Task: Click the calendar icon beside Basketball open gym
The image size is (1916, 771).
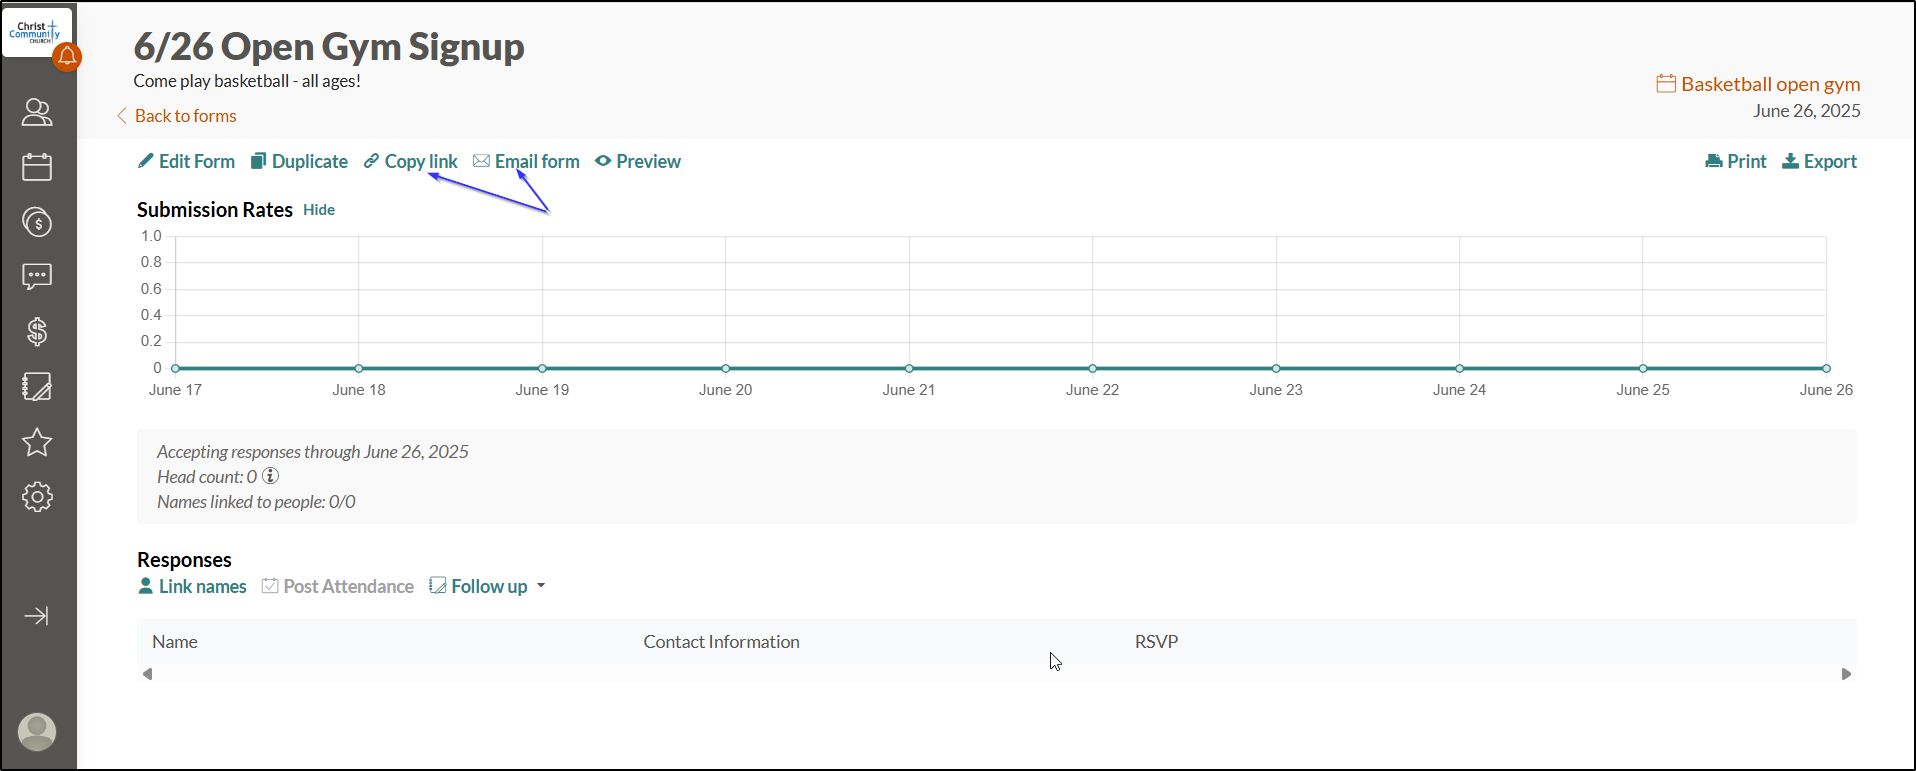Action: click(1666, 83)
